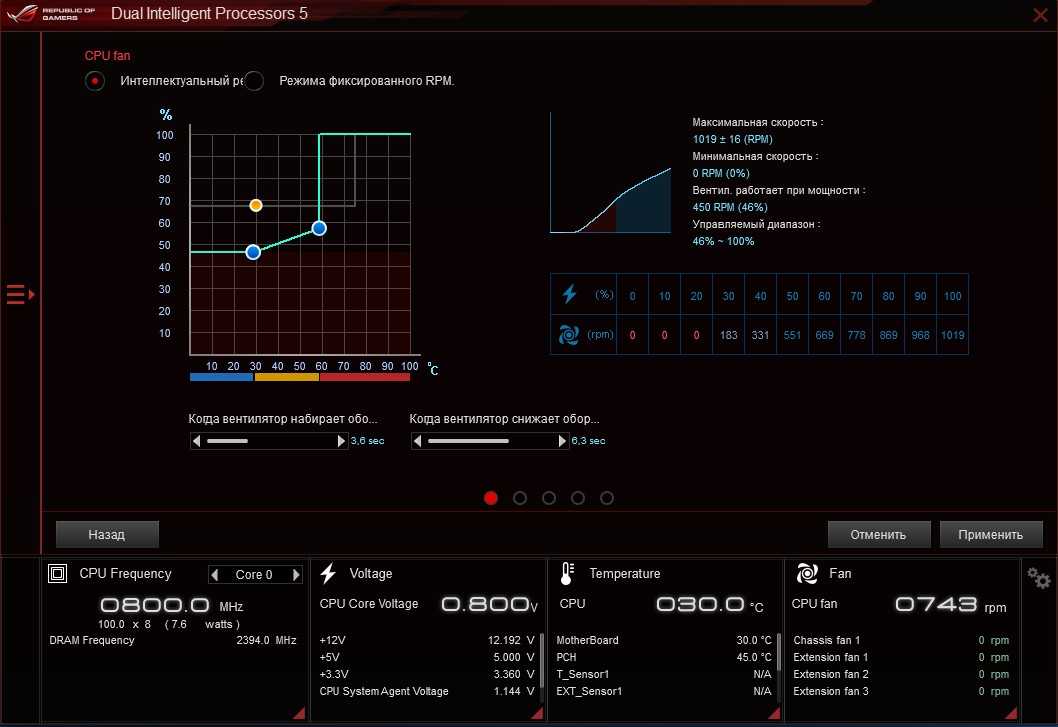Expand the Temperature panel corner arrow

coord(773,711)
